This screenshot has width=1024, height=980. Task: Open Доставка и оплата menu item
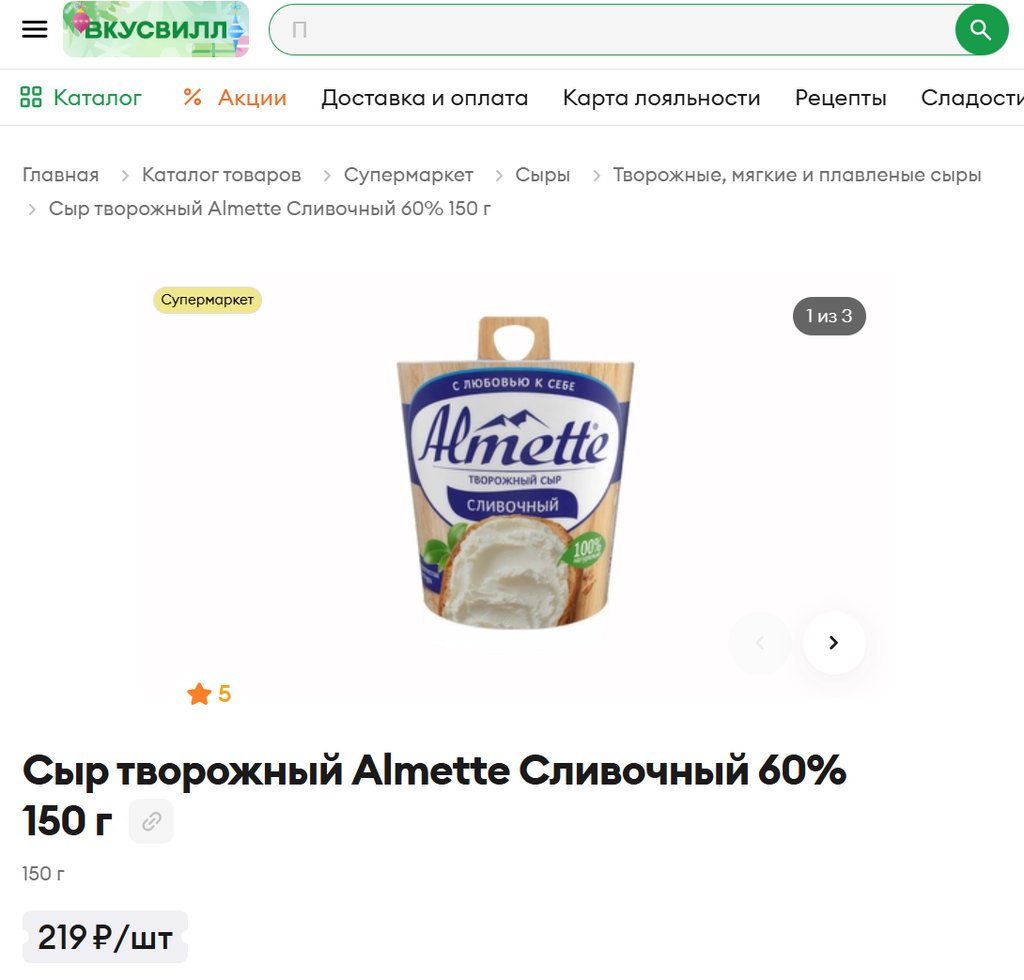click(x=424, y=98)
